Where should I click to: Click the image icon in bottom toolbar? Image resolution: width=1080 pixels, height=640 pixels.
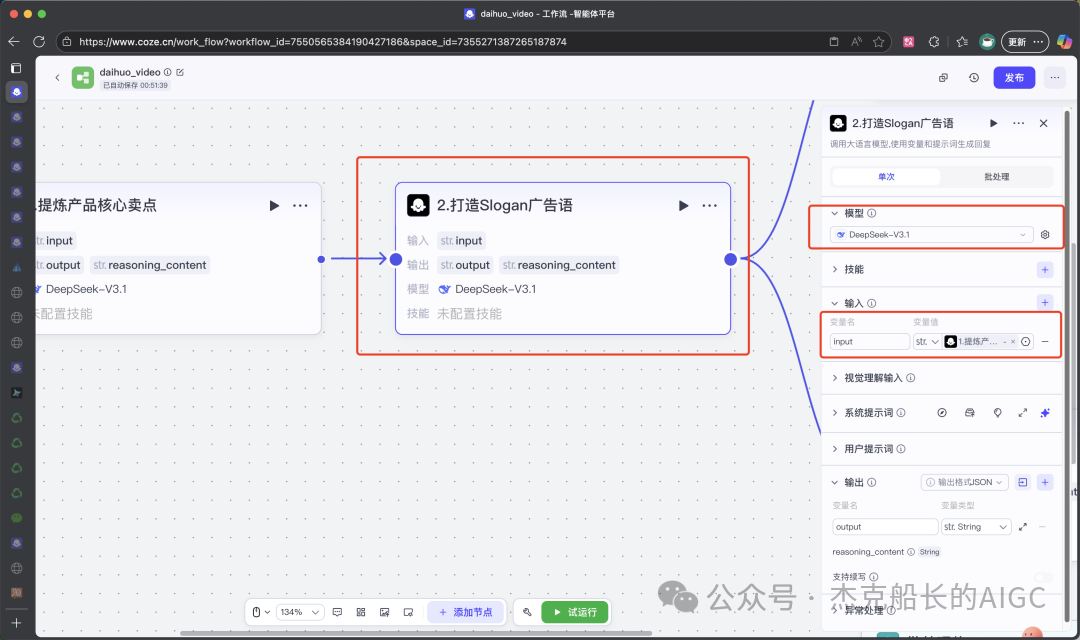[384, 612]
